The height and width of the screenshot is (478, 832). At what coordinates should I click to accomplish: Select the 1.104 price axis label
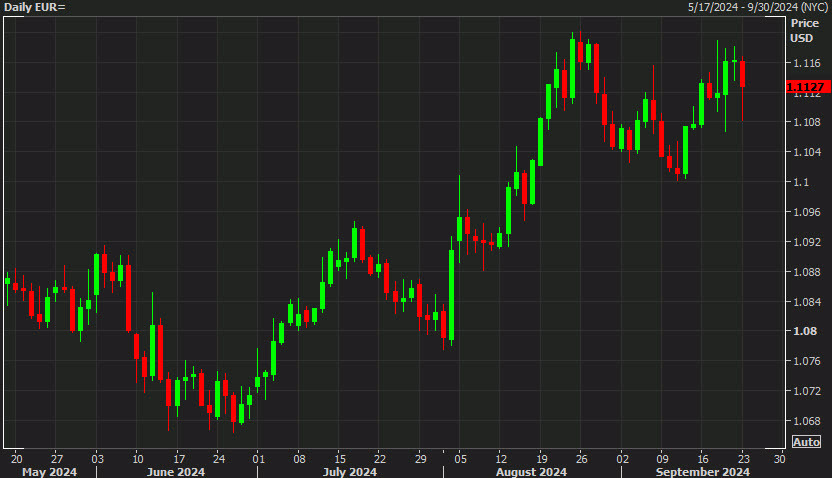(x=807, y=152)
